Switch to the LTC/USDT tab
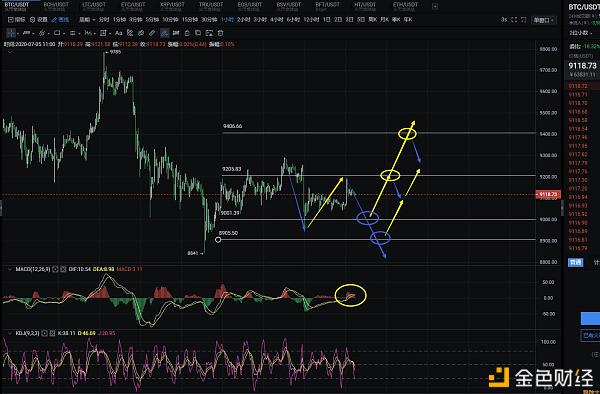Image resolution: width=600 pixels, height=394 pixels. (94, 5)
